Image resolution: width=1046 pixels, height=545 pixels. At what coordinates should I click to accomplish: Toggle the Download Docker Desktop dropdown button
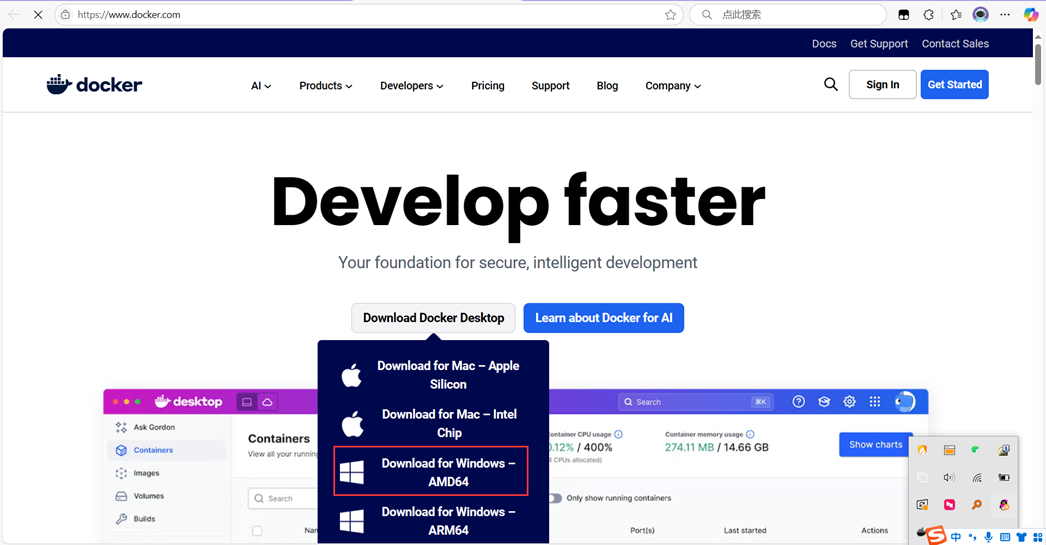click(434, 318)
